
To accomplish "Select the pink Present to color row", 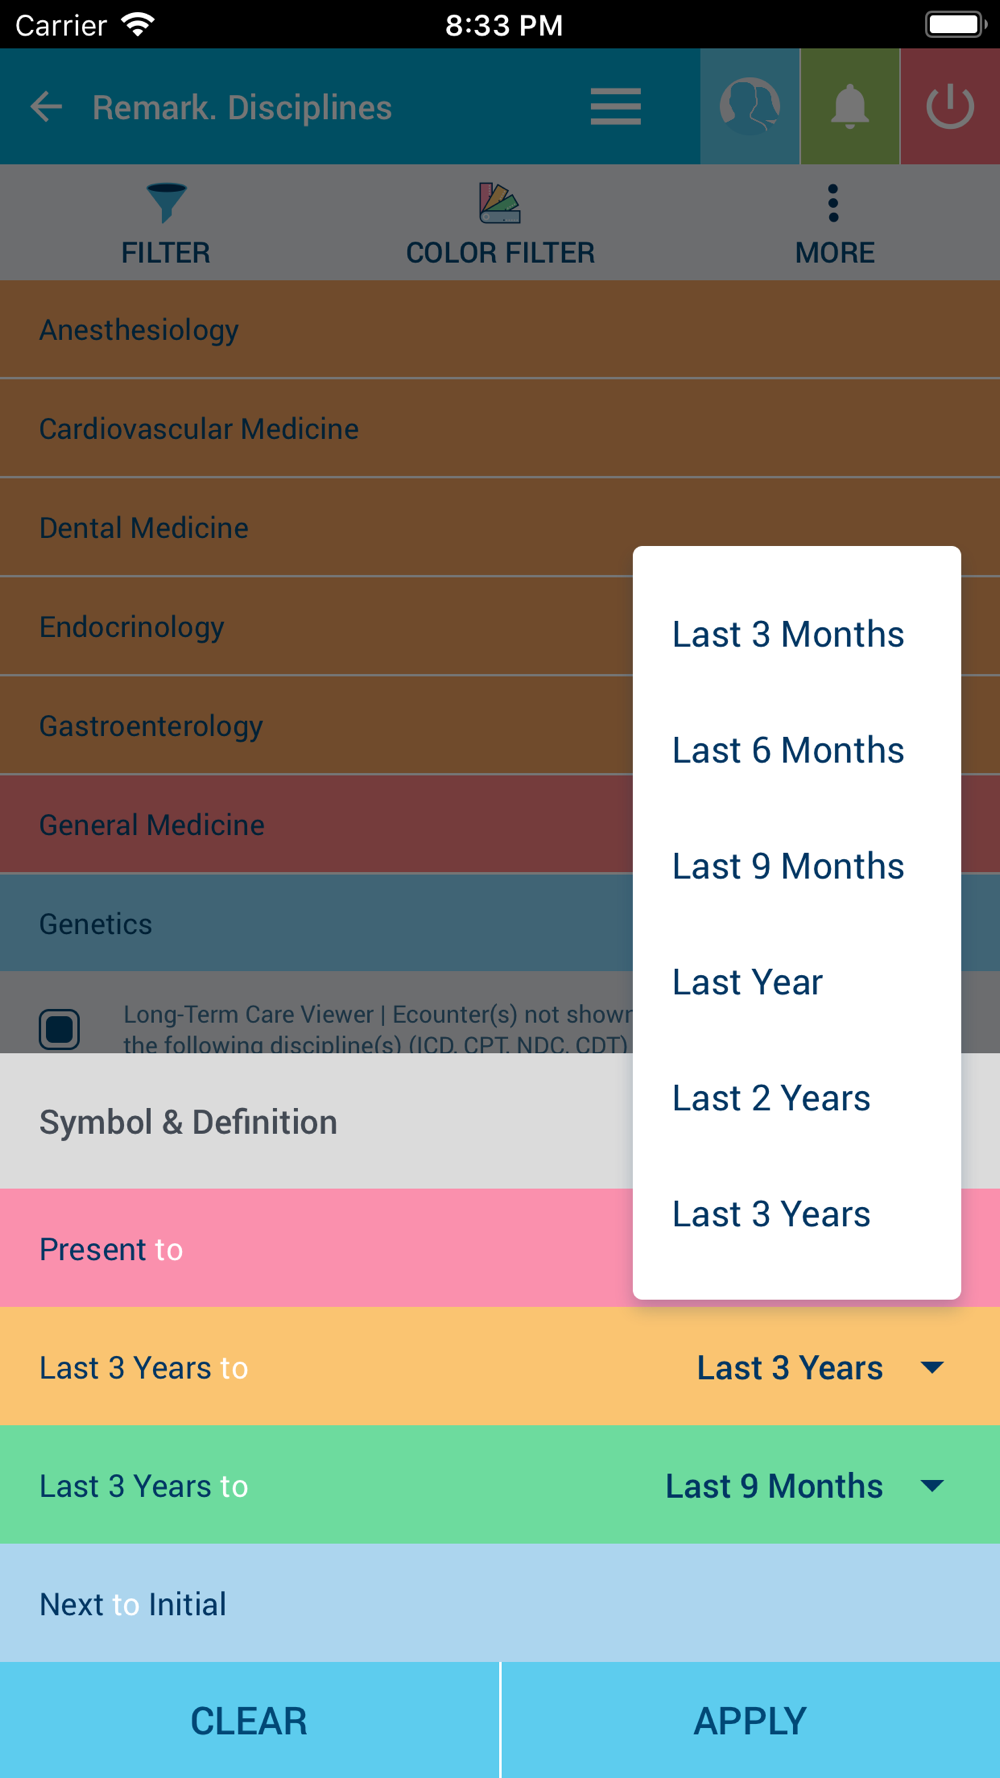I will click(316, 1248).
